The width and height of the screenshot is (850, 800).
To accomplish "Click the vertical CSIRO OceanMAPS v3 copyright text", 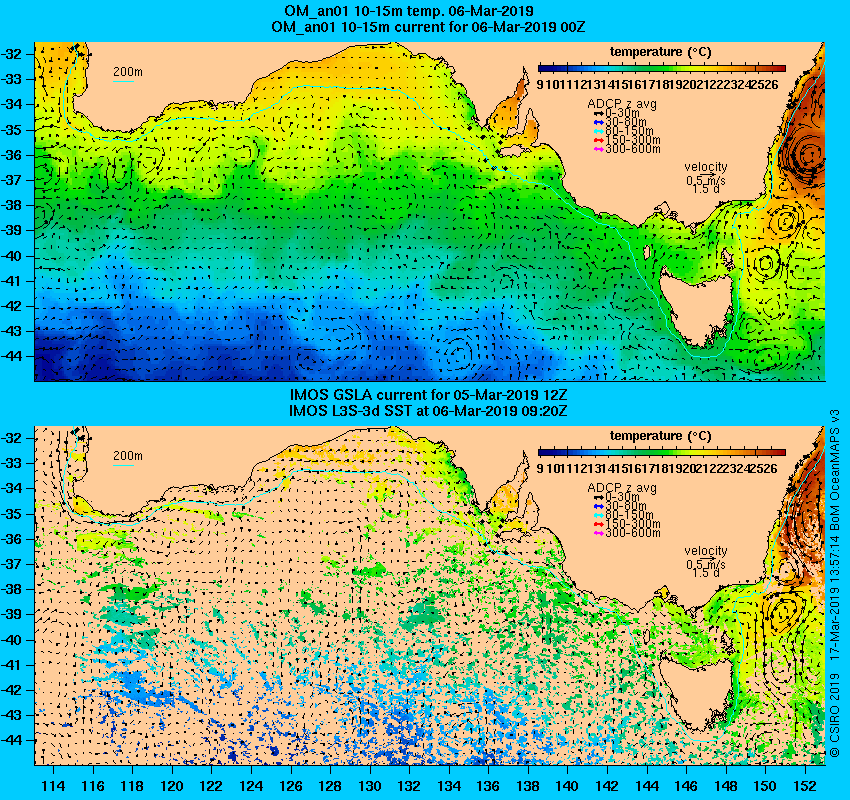I will point(835,583).
